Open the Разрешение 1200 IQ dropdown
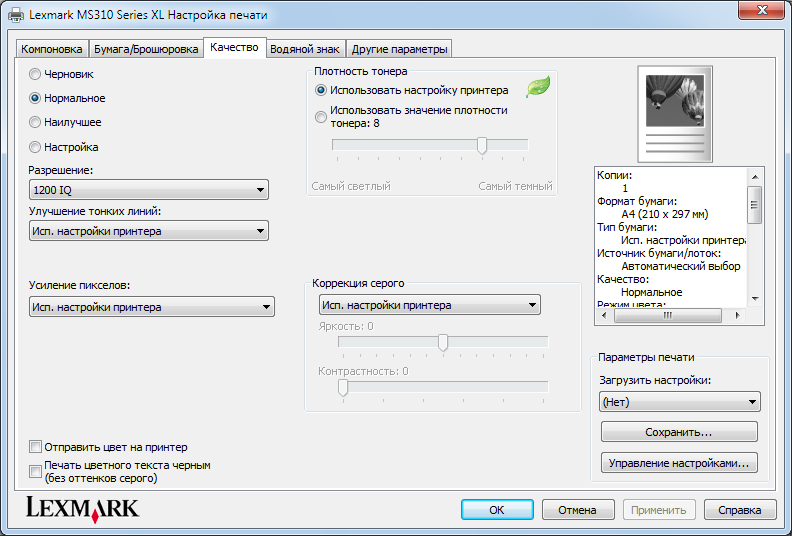The width and height of the screenshot is (792, 536). click(x=148, y=190)
